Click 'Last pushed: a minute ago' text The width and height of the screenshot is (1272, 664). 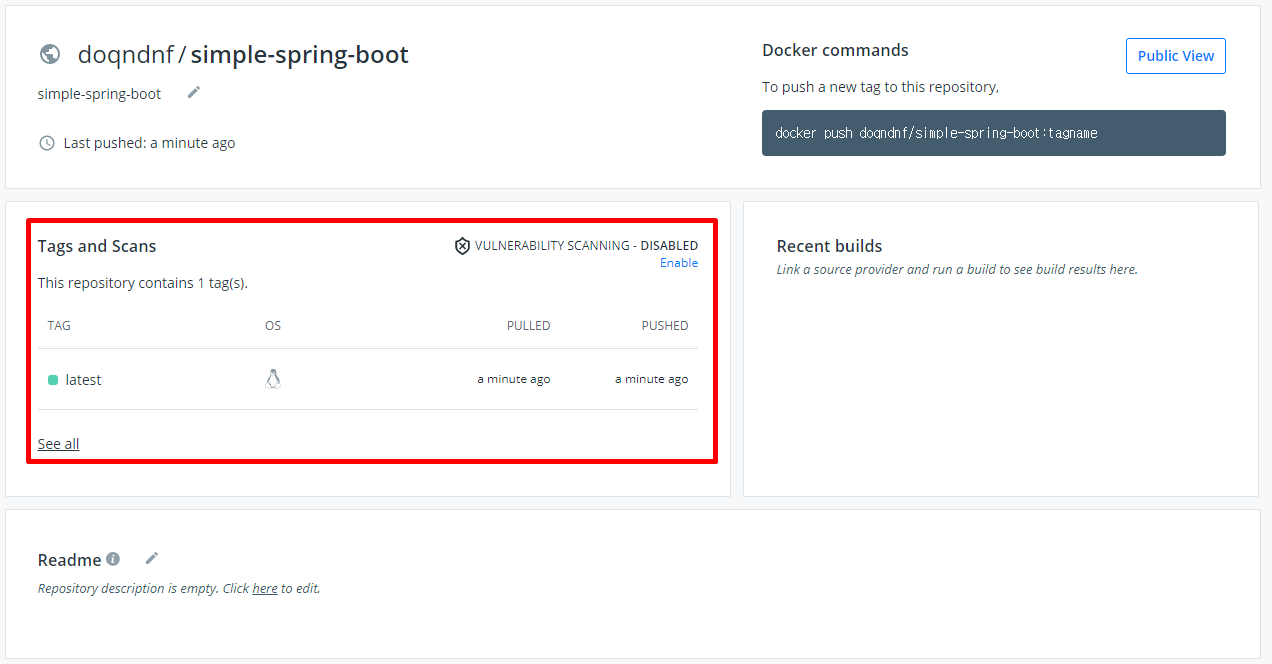[150, 143]
